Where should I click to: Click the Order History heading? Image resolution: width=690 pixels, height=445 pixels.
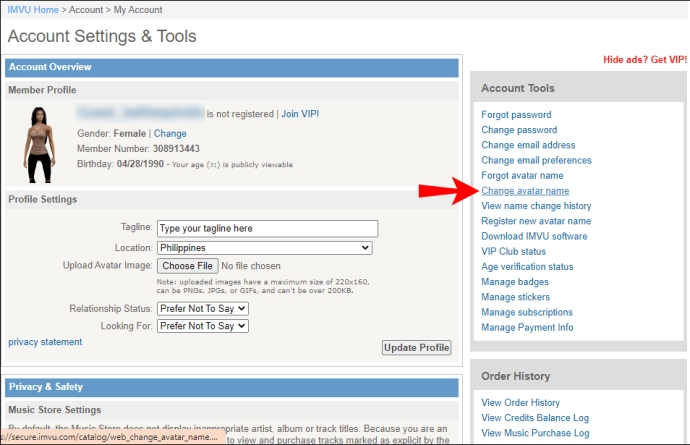(x=516, y=376)
